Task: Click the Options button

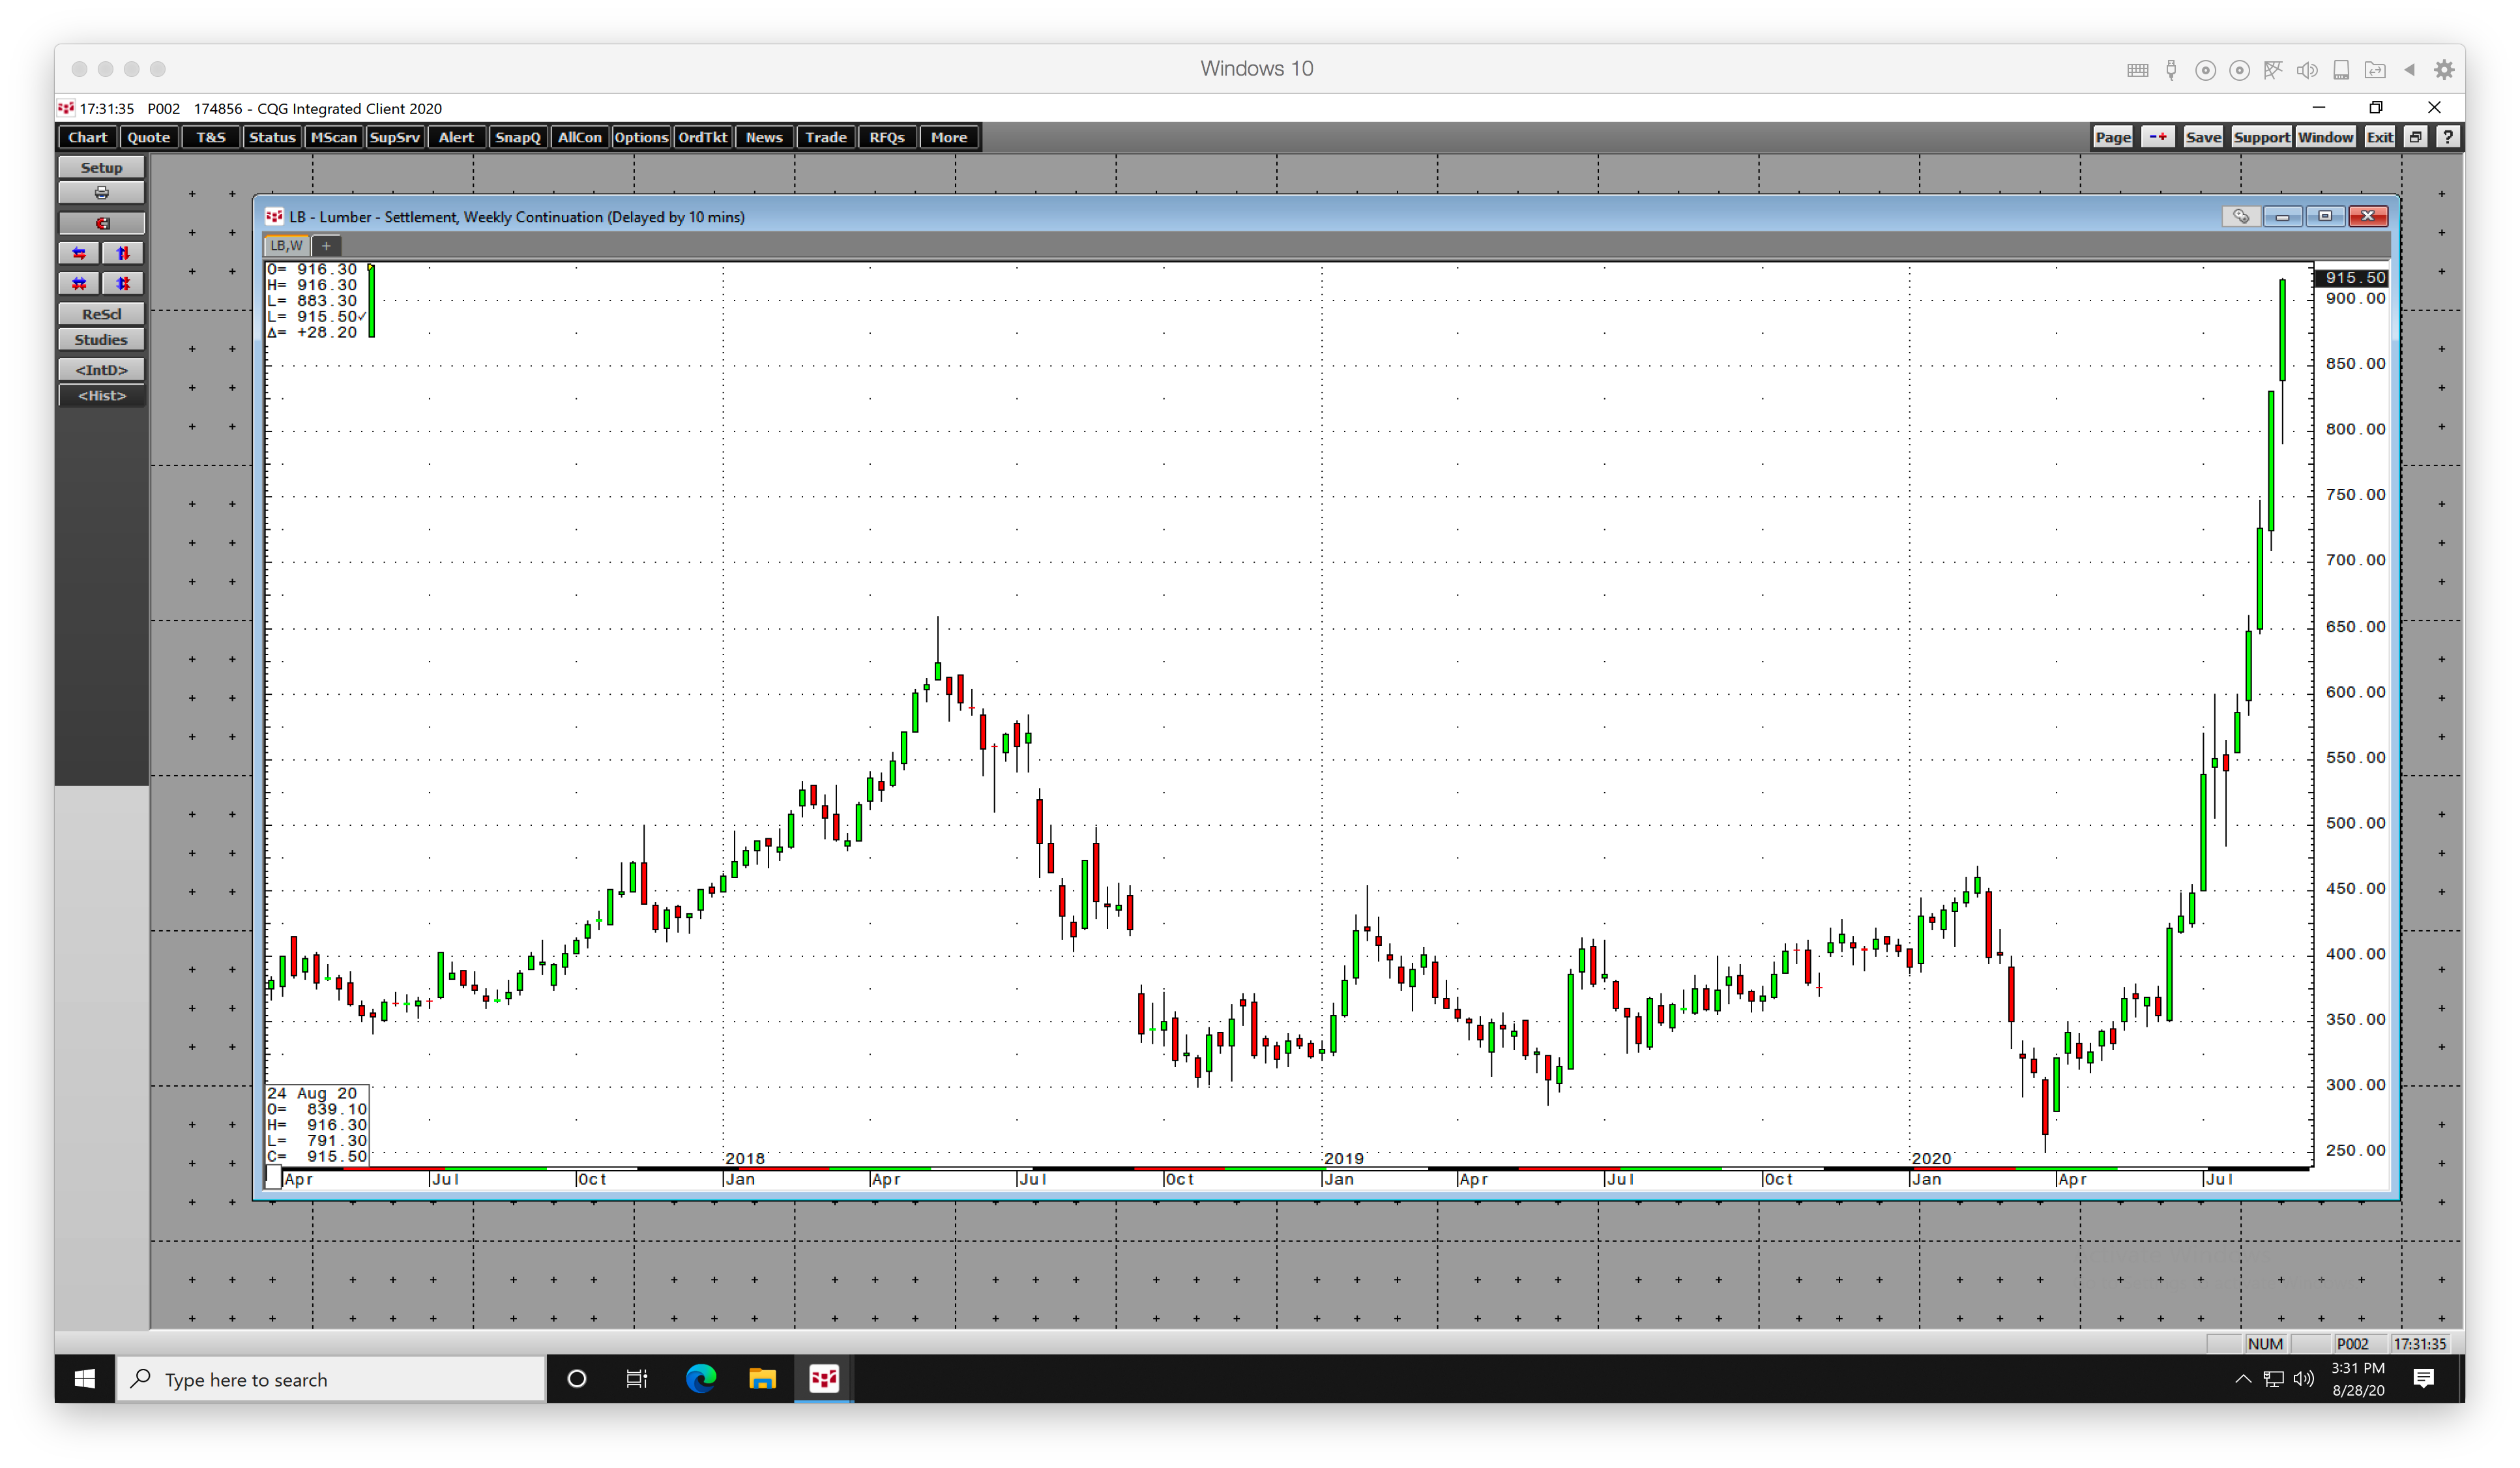Action: pos(641,137)
